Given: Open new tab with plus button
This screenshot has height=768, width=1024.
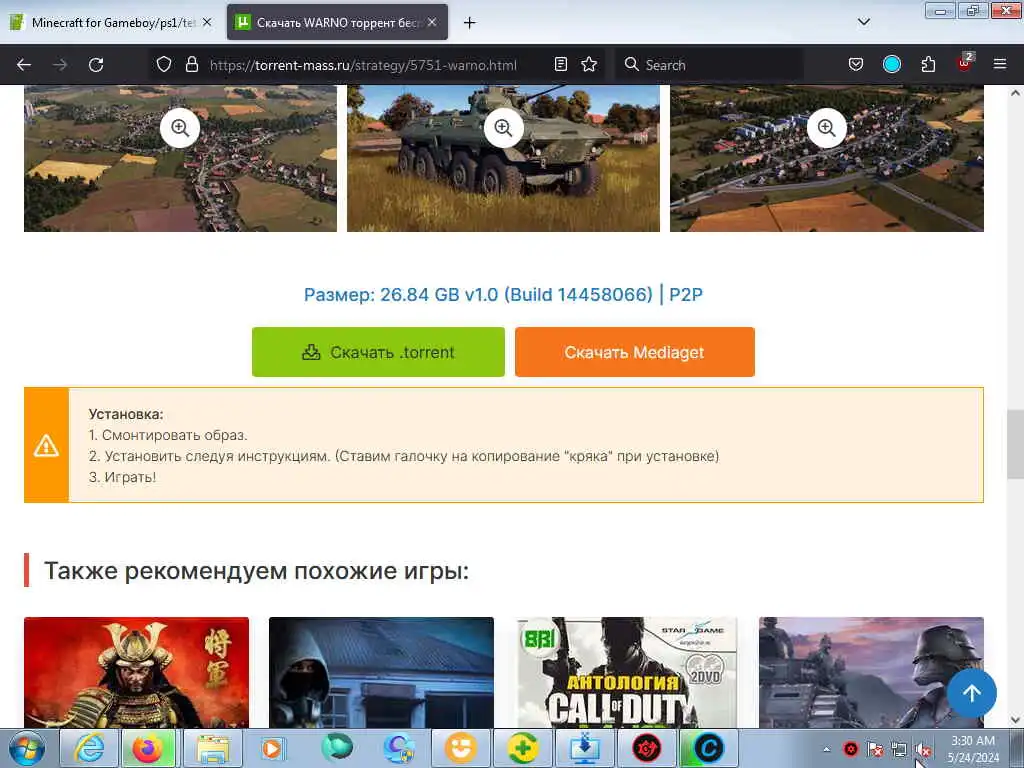Looking at the screenshot, I should click(469, 23).
